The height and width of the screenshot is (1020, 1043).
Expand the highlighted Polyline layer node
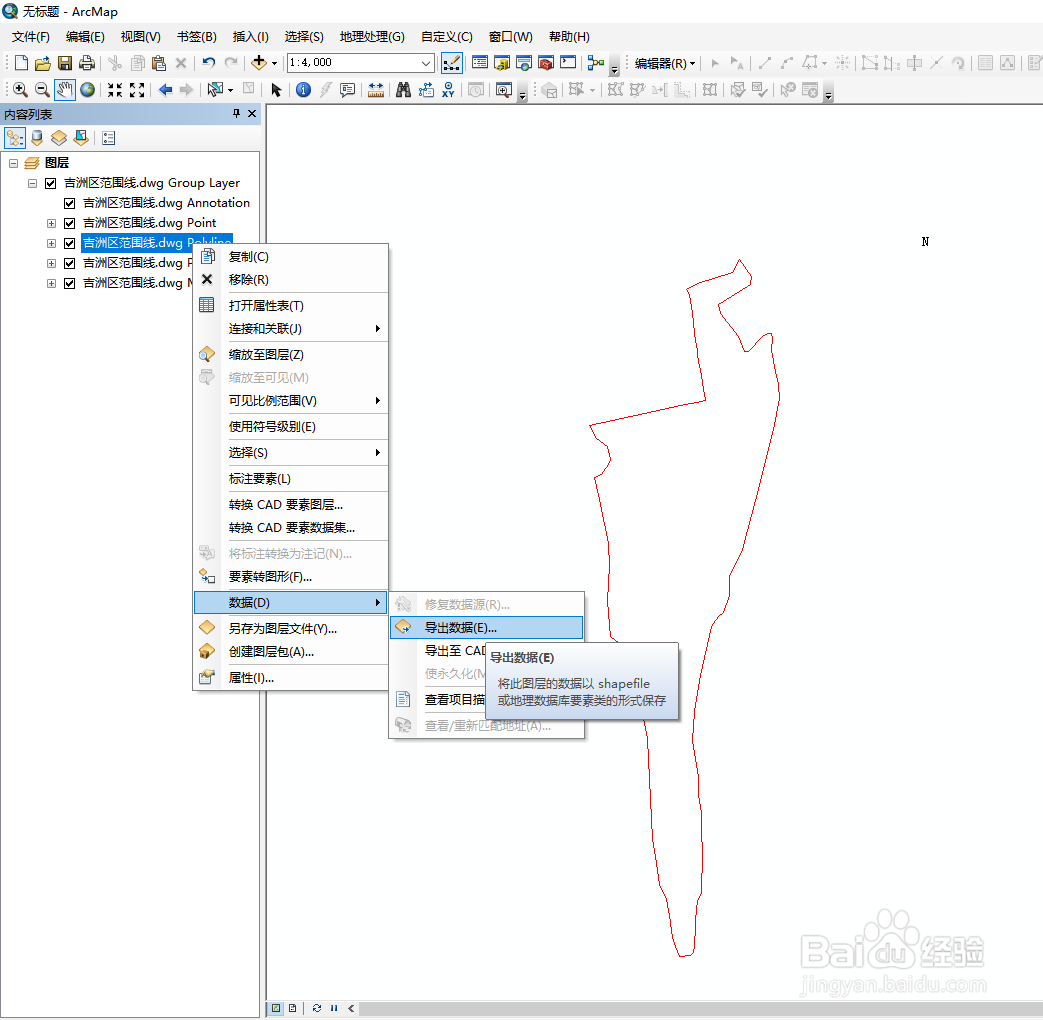[x=51, y=243]
